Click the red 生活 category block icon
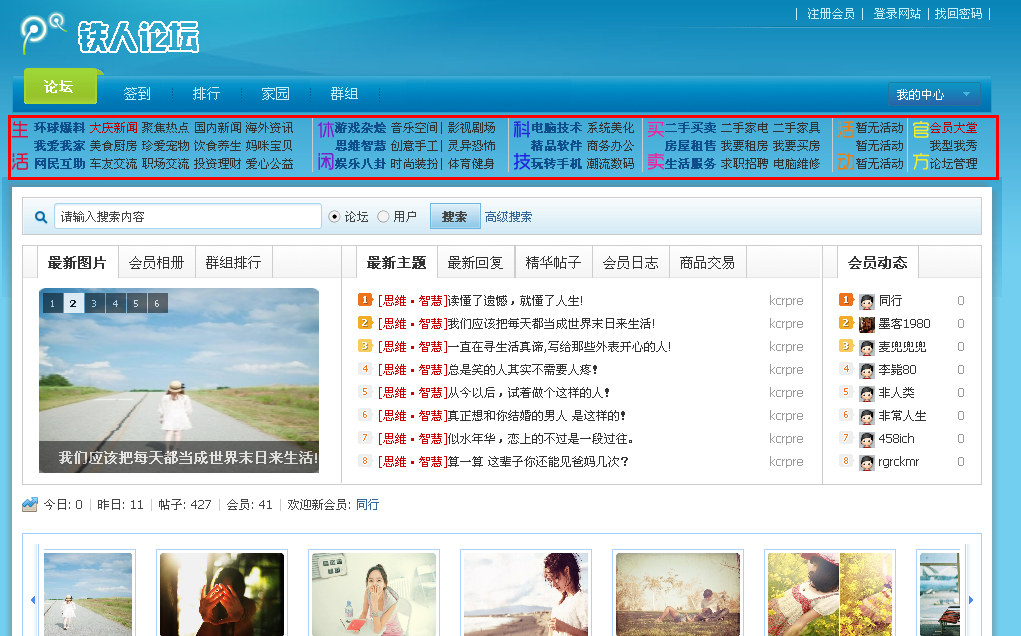The width and height of the screenshot is (1021, 636). (19, 146)
